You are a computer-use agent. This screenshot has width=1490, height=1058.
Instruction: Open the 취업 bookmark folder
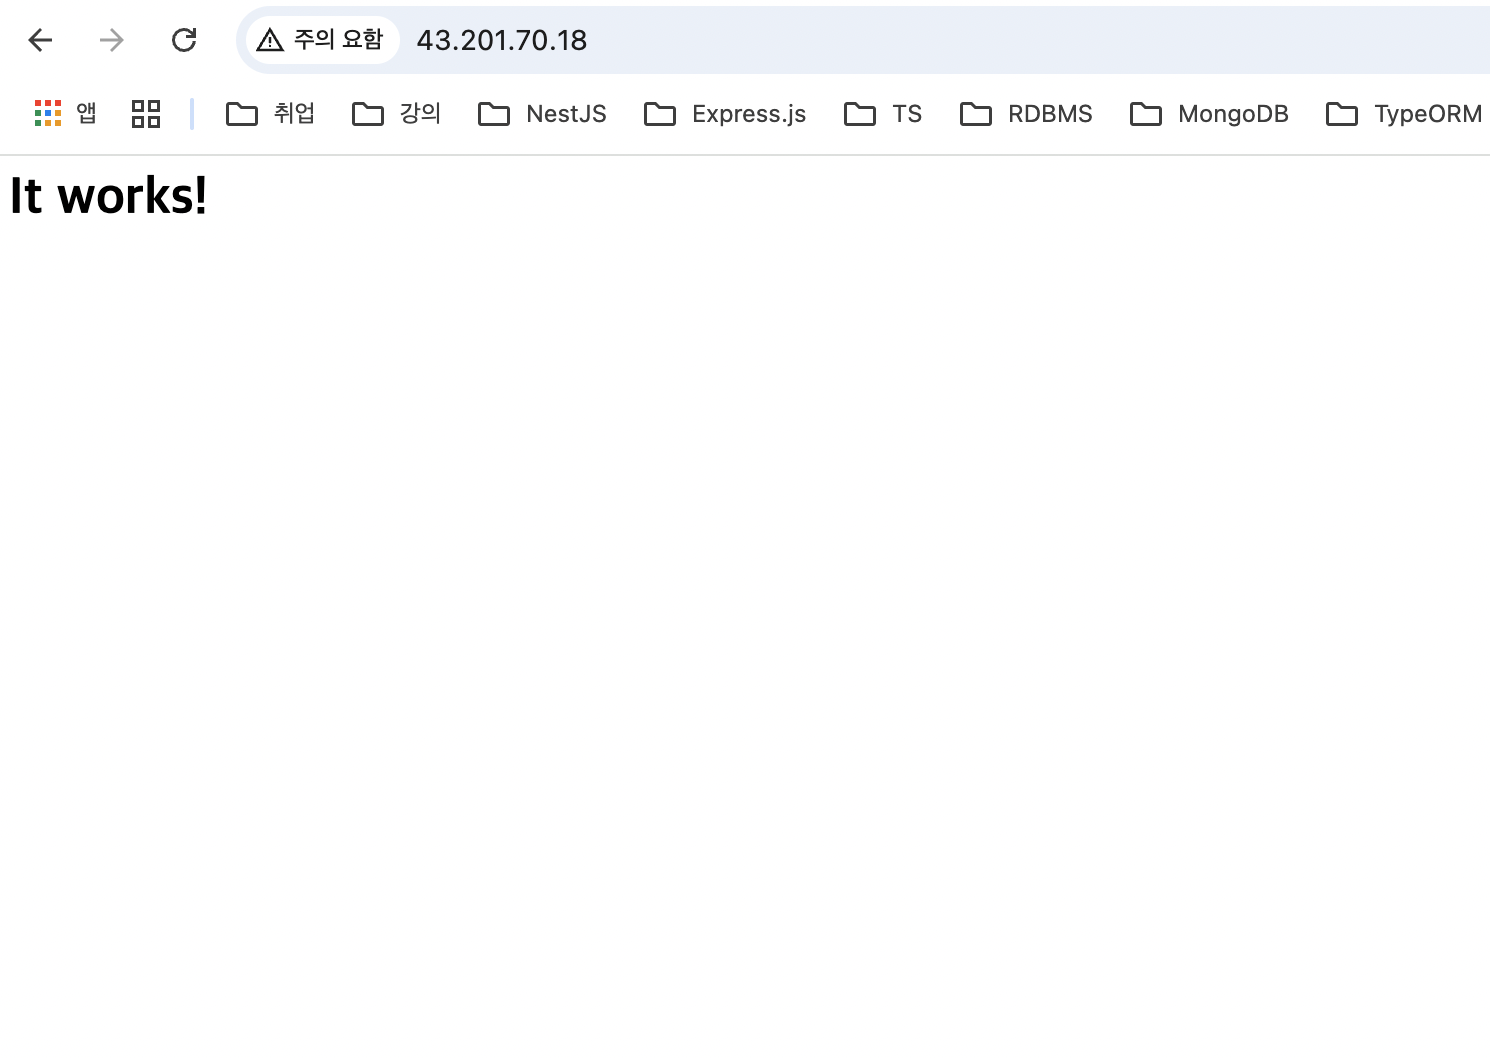coord(270,113)
